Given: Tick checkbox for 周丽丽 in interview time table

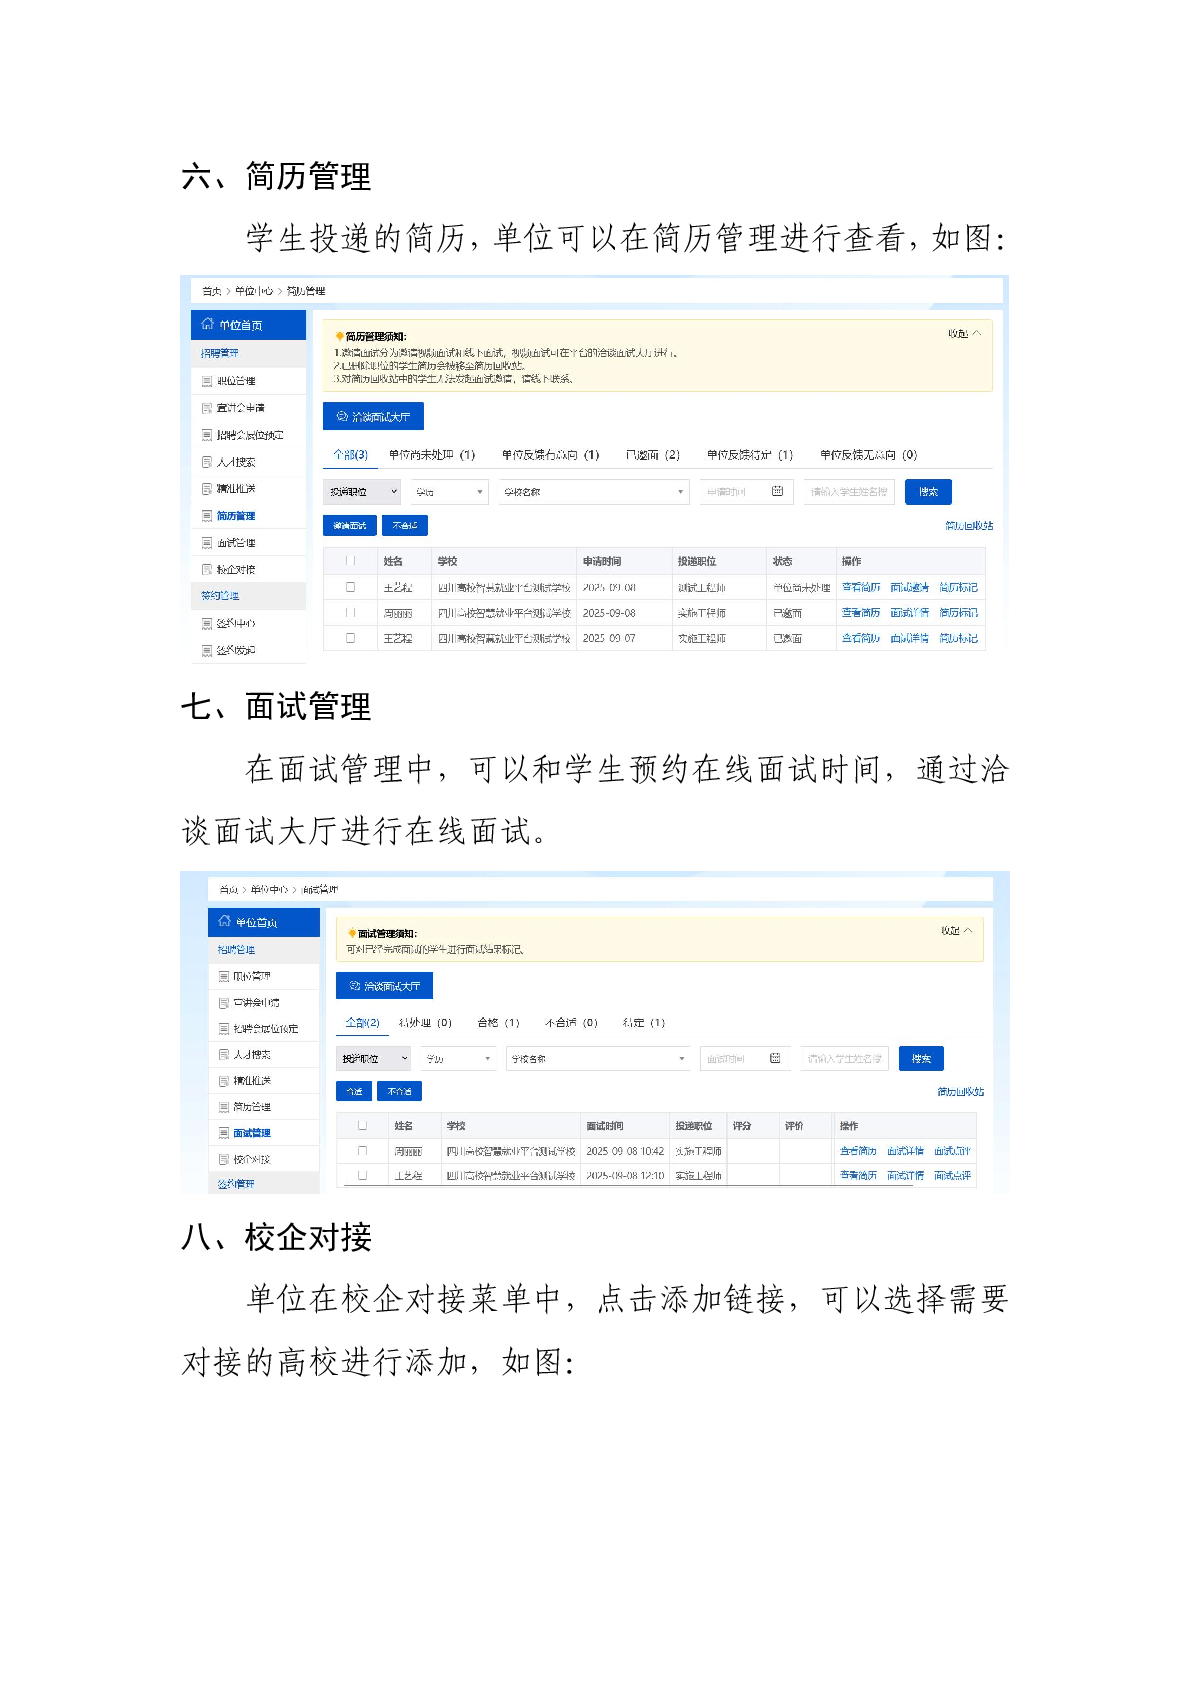Looking at the screenshot, I should [362, 1151].
